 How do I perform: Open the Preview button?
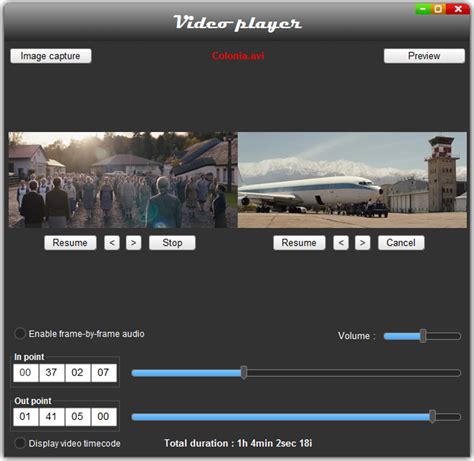(424, 56)
